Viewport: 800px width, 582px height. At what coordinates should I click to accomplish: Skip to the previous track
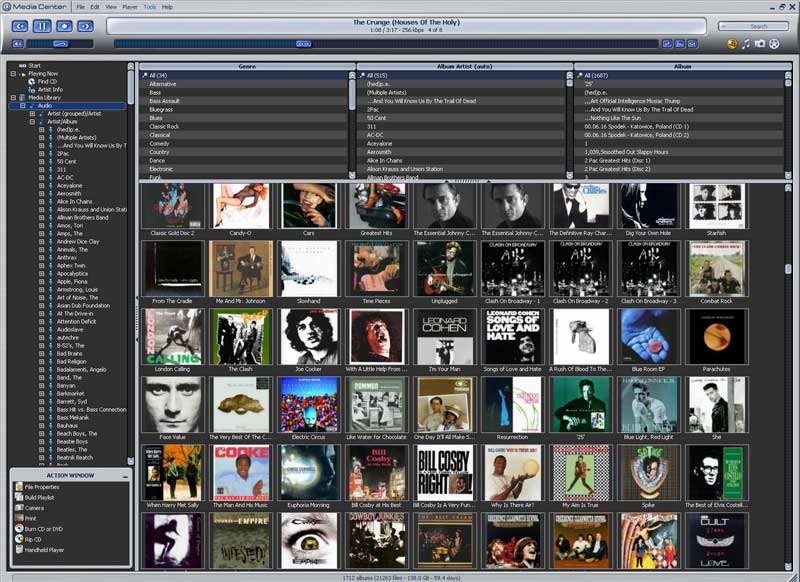(20, 26)
